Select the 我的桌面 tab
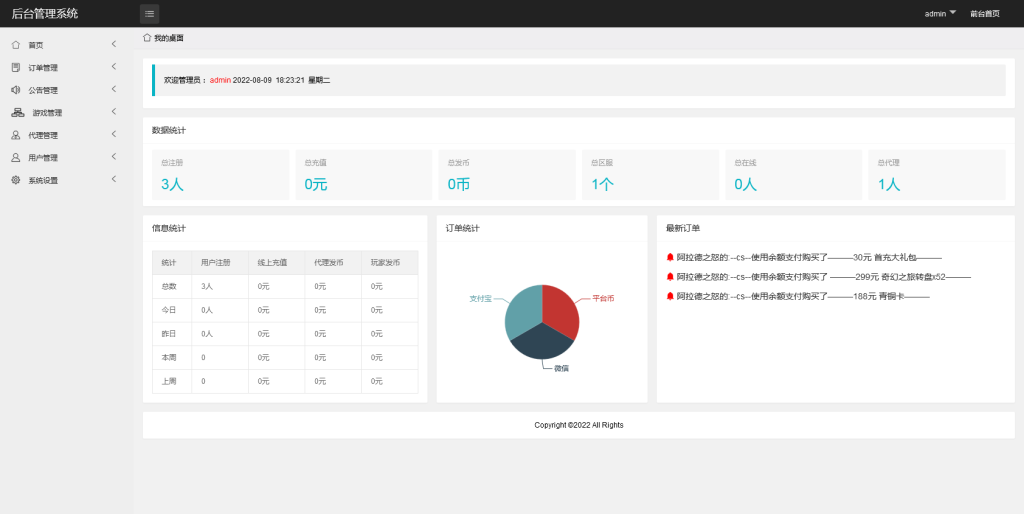Viewport: 1024px width, 514px height. [x=163, y=38]
